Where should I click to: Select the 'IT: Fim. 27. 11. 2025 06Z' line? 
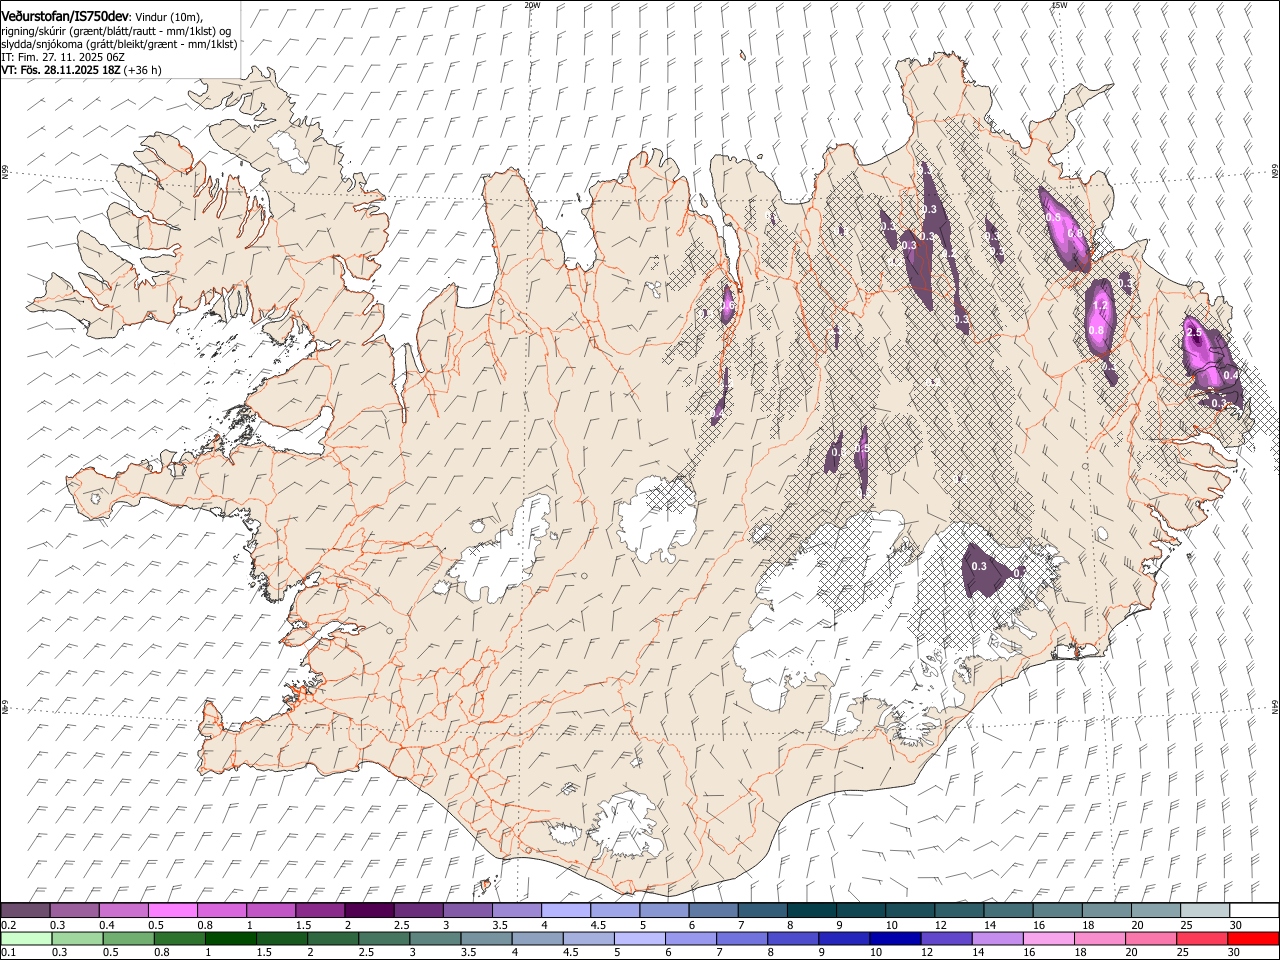[63, 58]
